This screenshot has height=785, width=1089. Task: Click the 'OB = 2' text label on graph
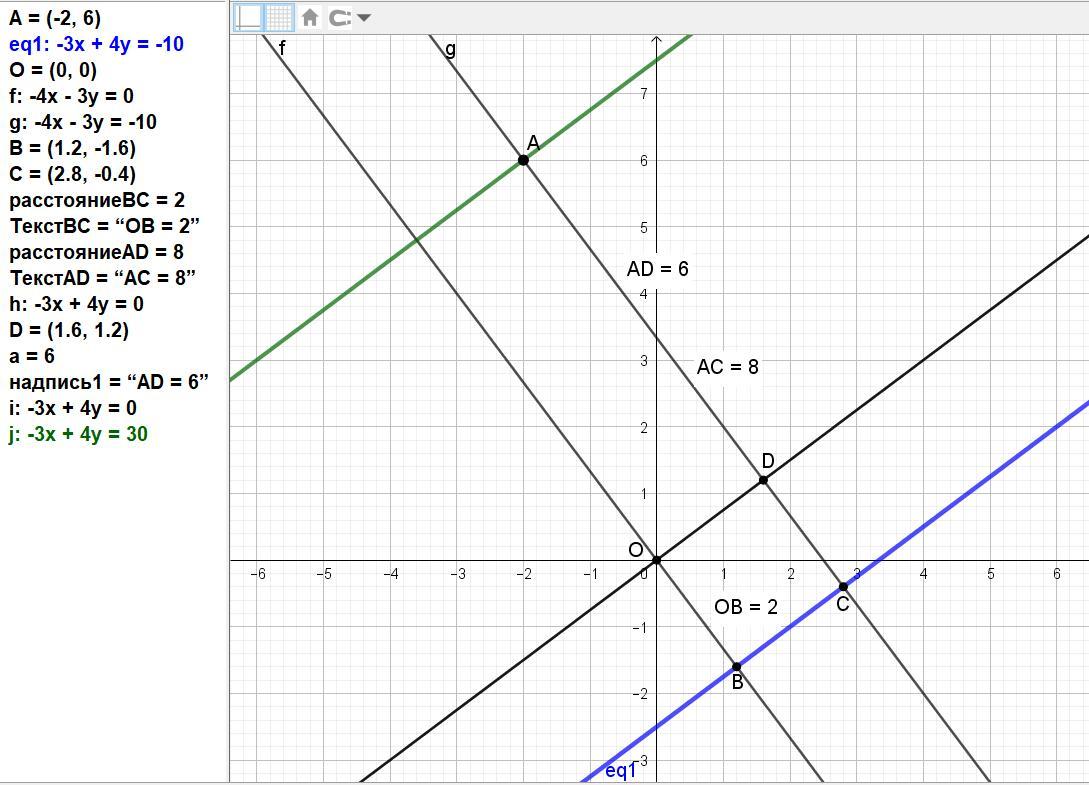point(746,607)
